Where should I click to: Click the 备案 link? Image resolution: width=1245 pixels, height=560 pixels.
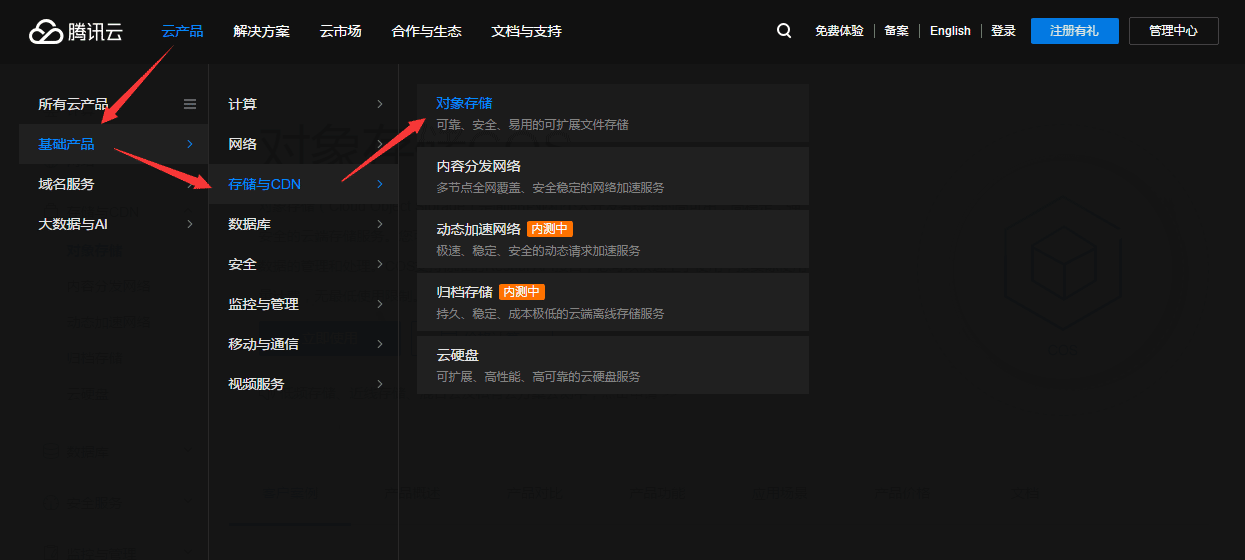(x=897, y=31)
